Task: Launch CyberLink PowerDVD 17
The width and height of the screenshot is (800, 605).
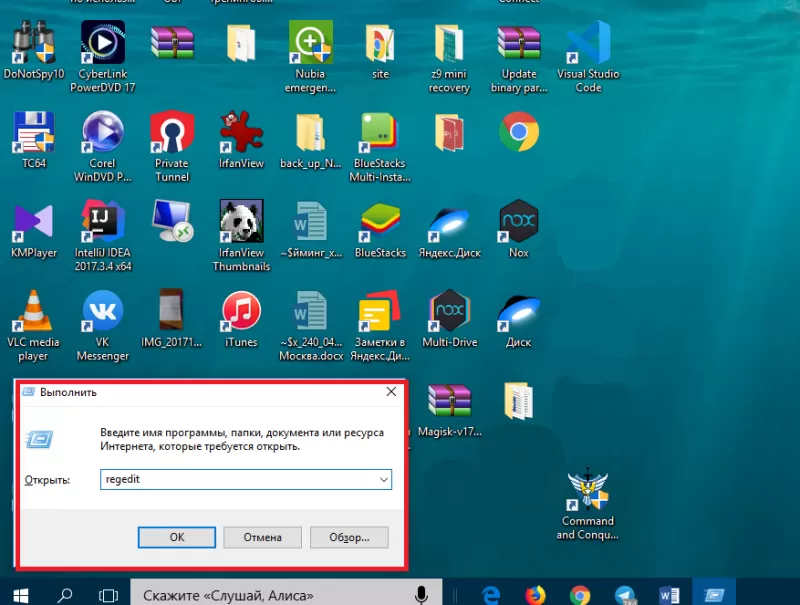Action: 102,44
